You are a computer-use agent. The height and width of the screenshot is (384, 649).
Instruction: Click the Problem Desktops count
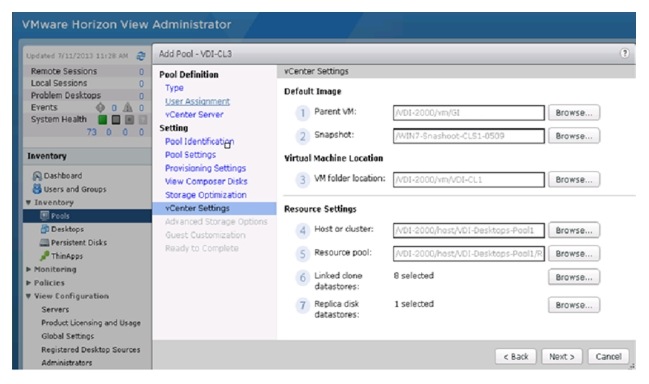[x=142, y=96]
